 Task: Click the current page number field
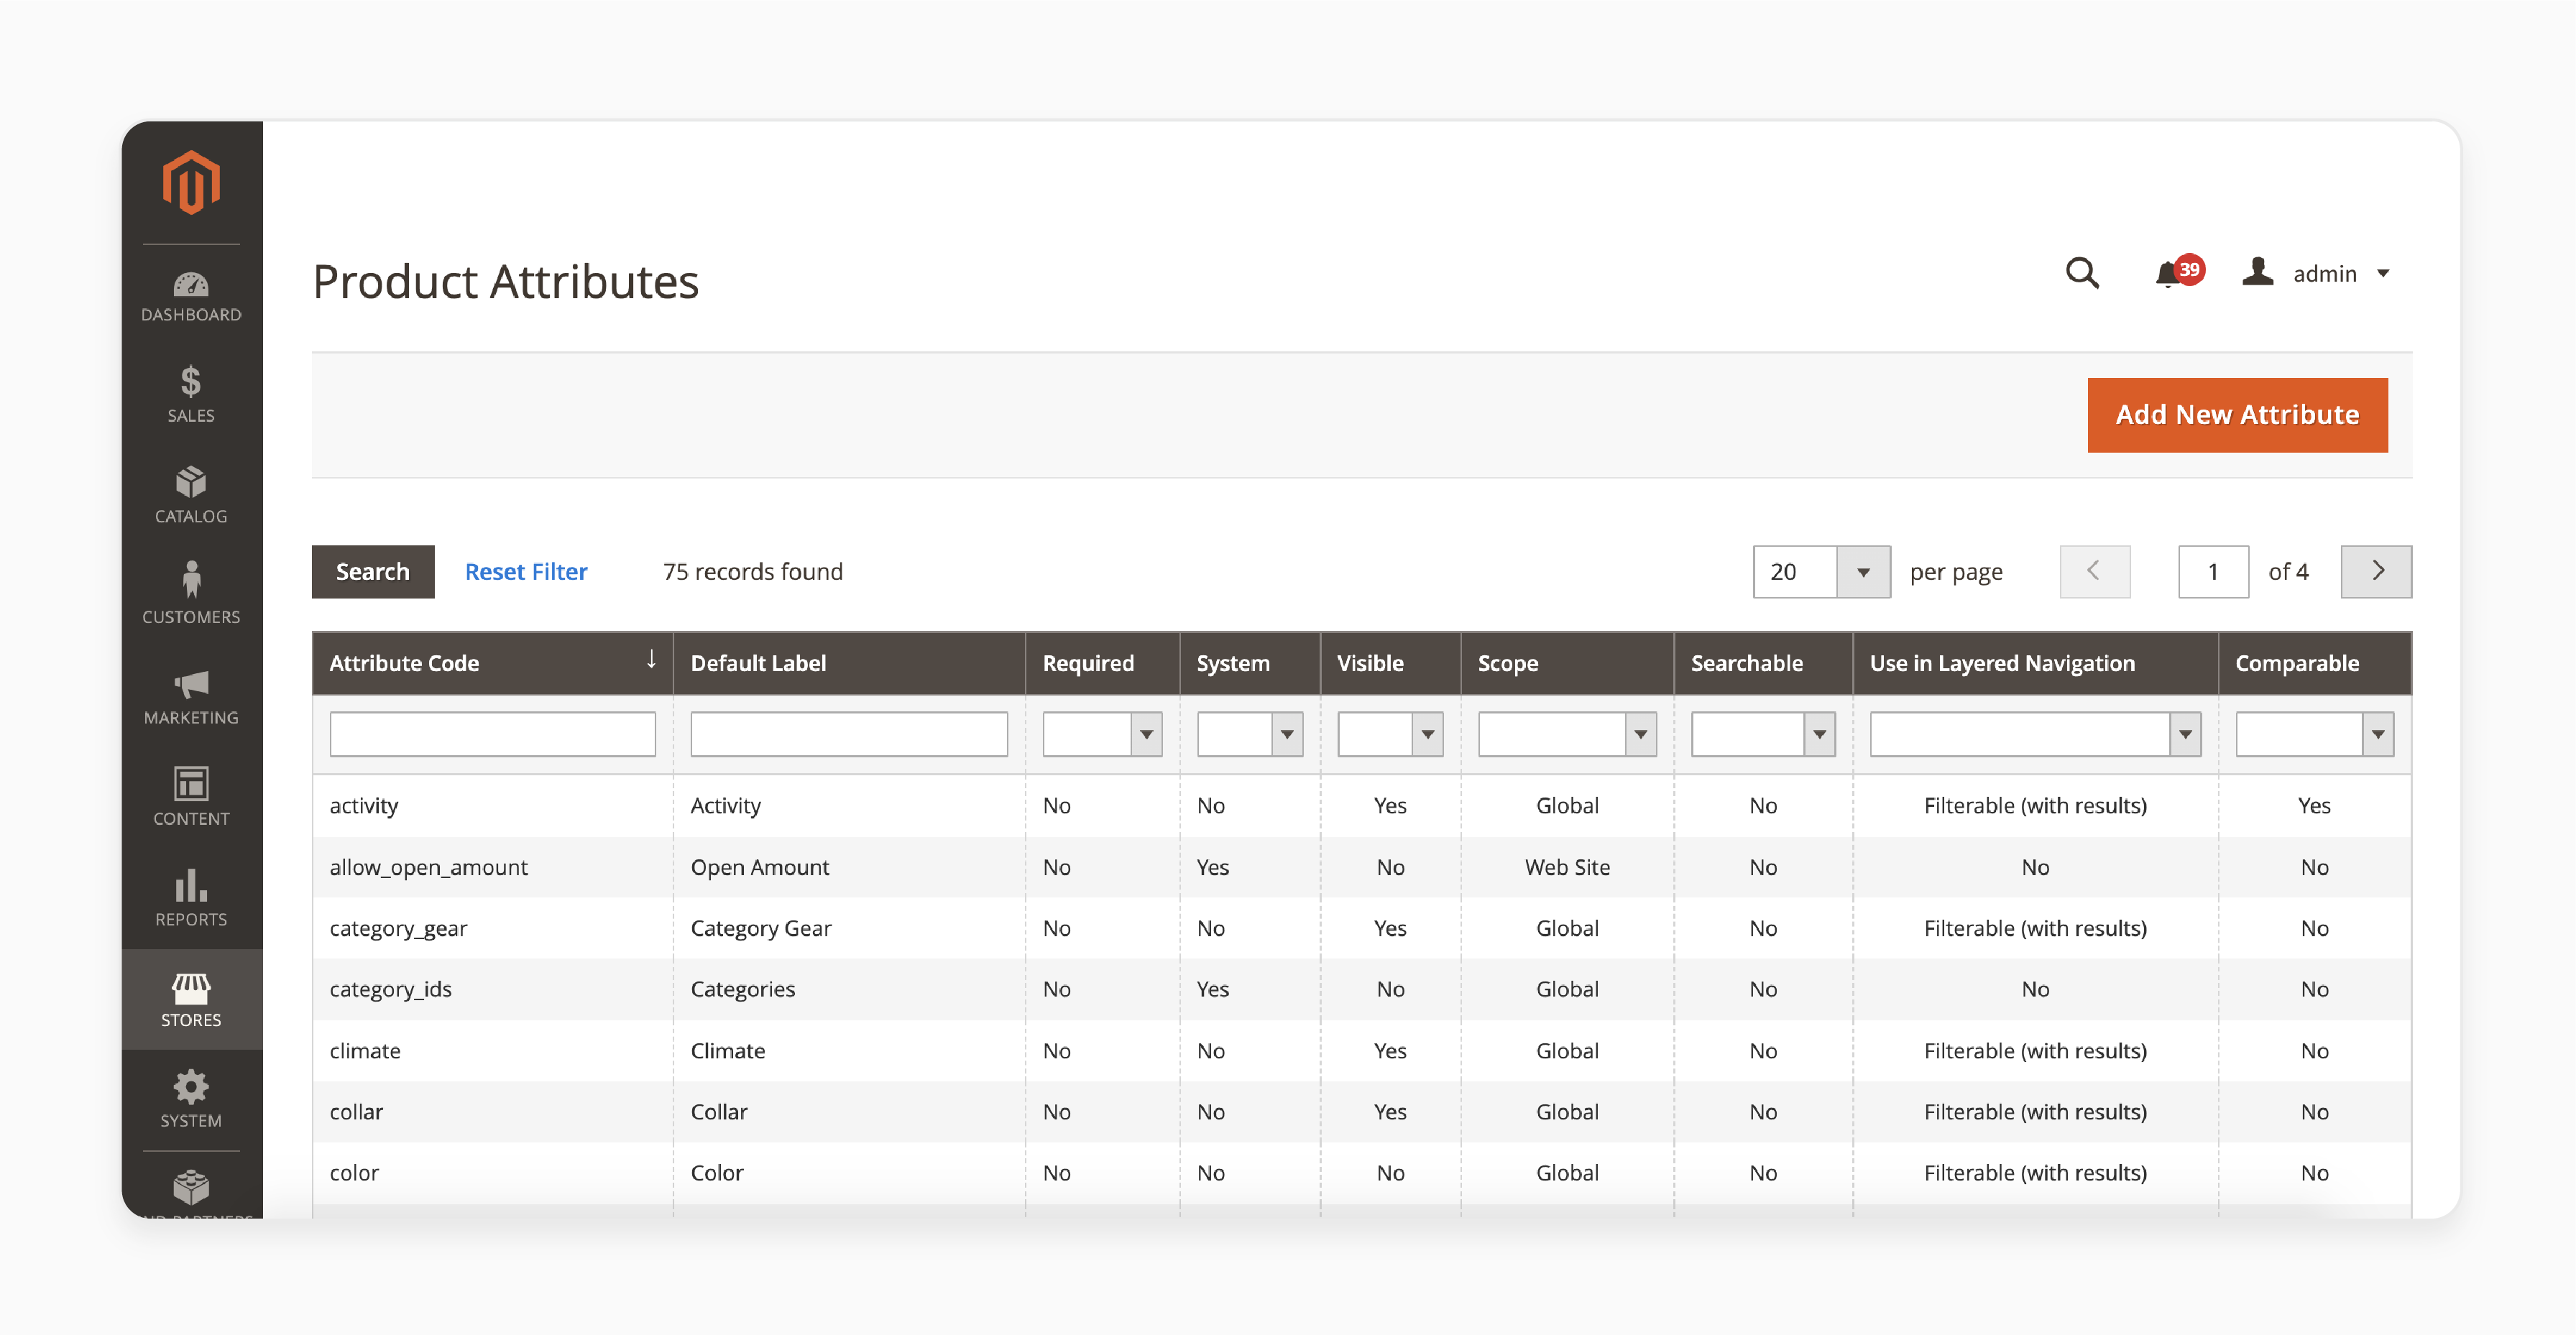[2213, 572]
